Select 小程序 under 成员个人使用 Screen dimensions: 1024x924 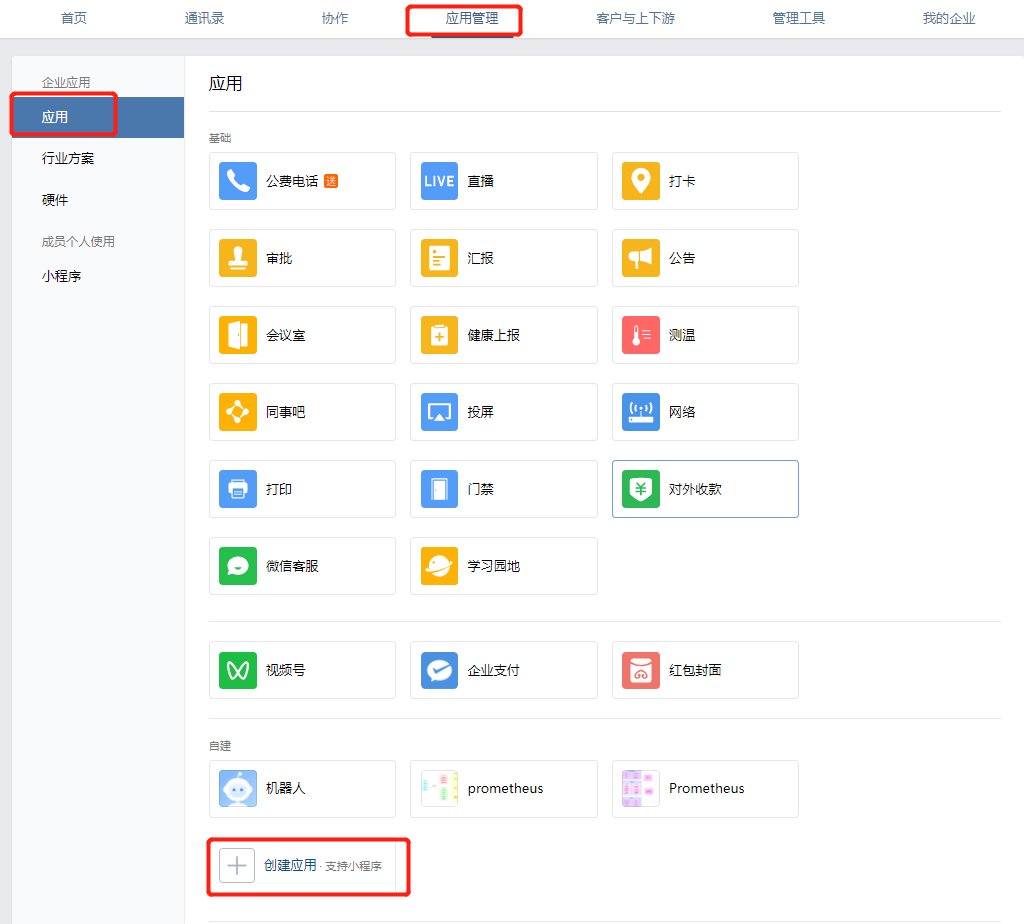63,275
